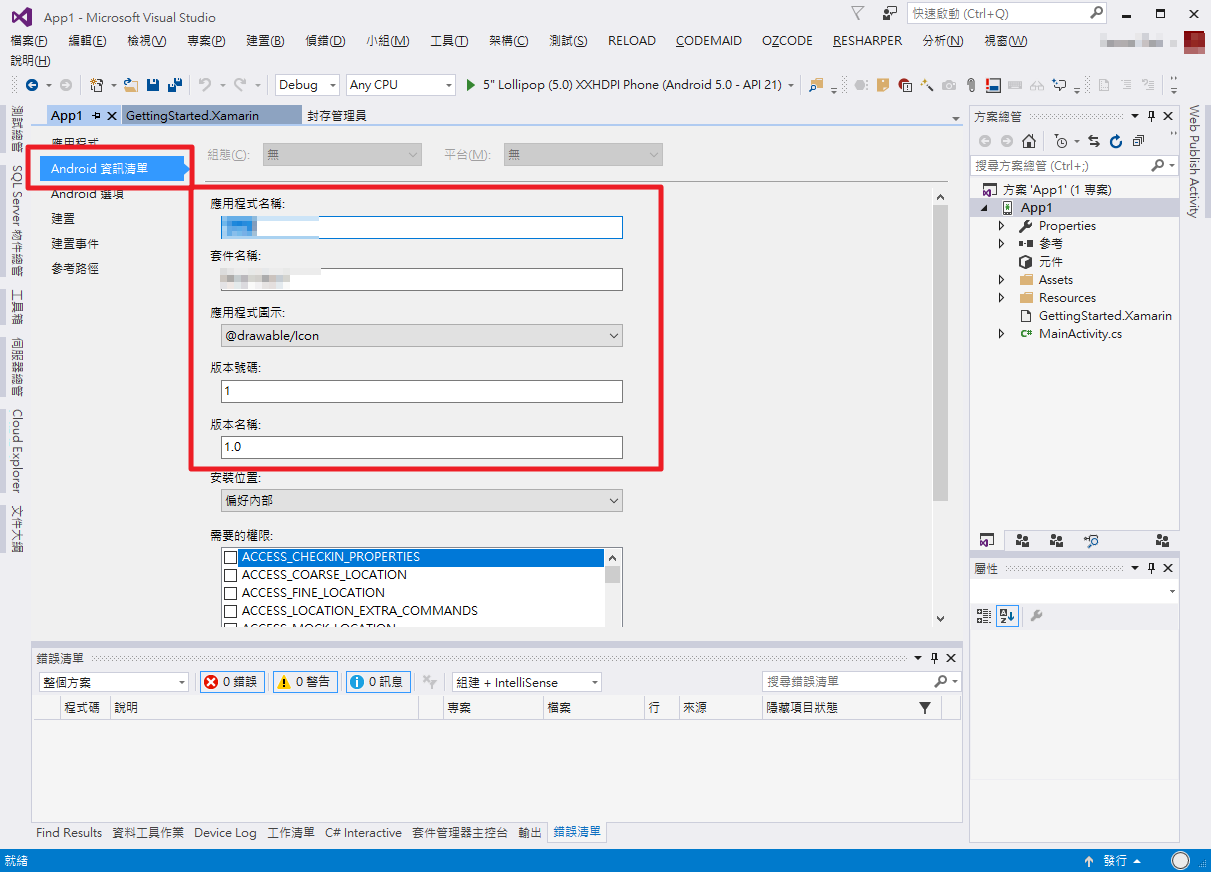
Task: Click the 快速啟動 (Ctrl+Q) search box
Action: 1007,13
